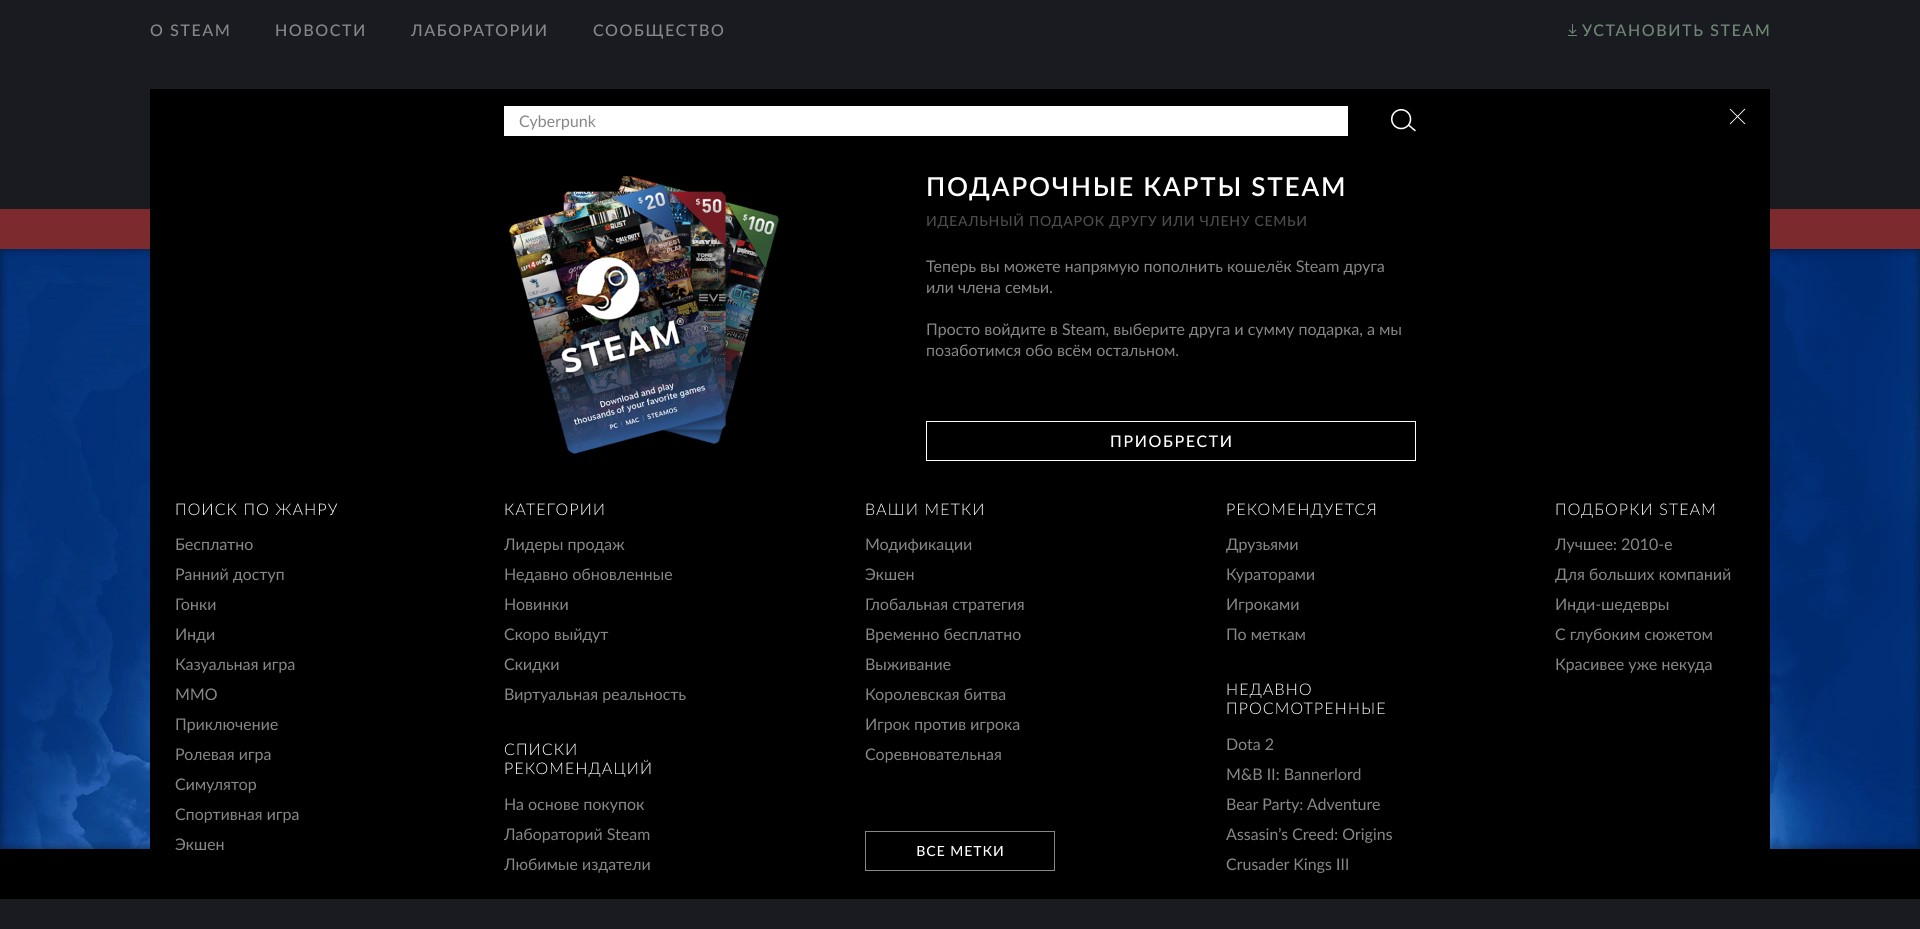Image resolution: width=1920 pixels, height=929 pixels.
Task: Close the search overlay with X
Action: click(x=1737, y=117)
